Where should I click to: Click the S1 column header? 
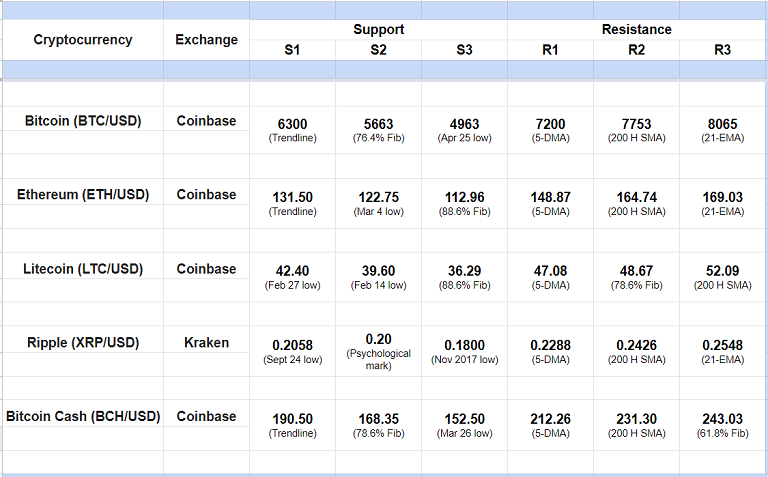click(x=292, y=49)
